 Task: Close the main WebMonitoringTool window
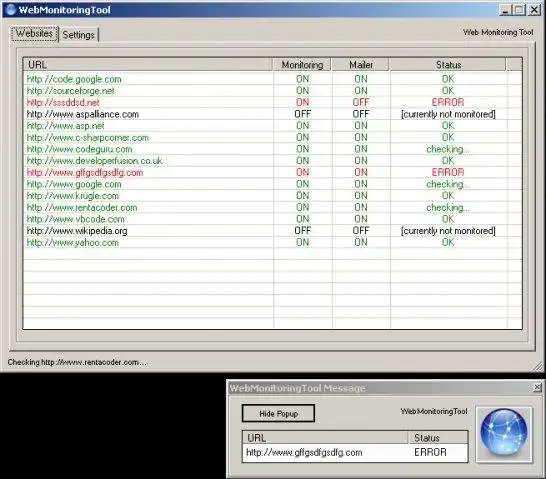[534, 10]
